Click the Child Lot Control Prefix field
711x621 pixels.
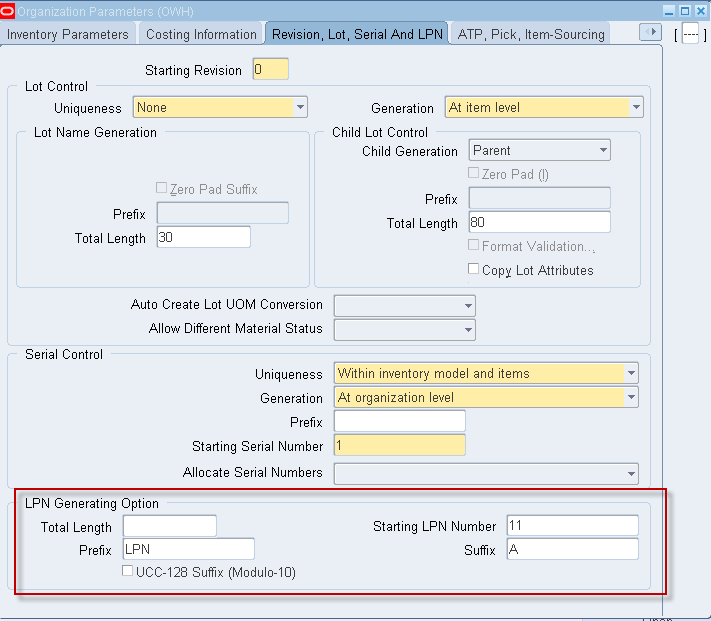tap(540, 198)
